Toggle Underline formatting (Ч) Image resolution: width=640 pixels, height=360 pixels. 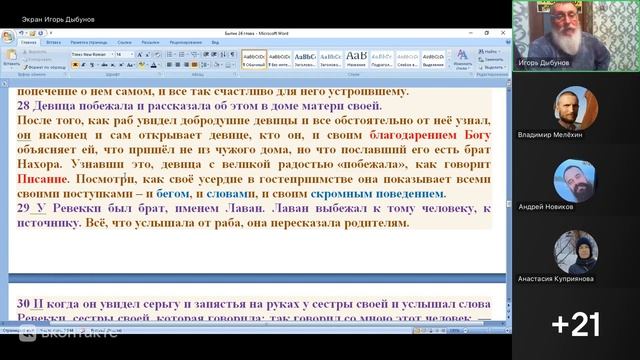pyautogui.click(x=92, y=65)
